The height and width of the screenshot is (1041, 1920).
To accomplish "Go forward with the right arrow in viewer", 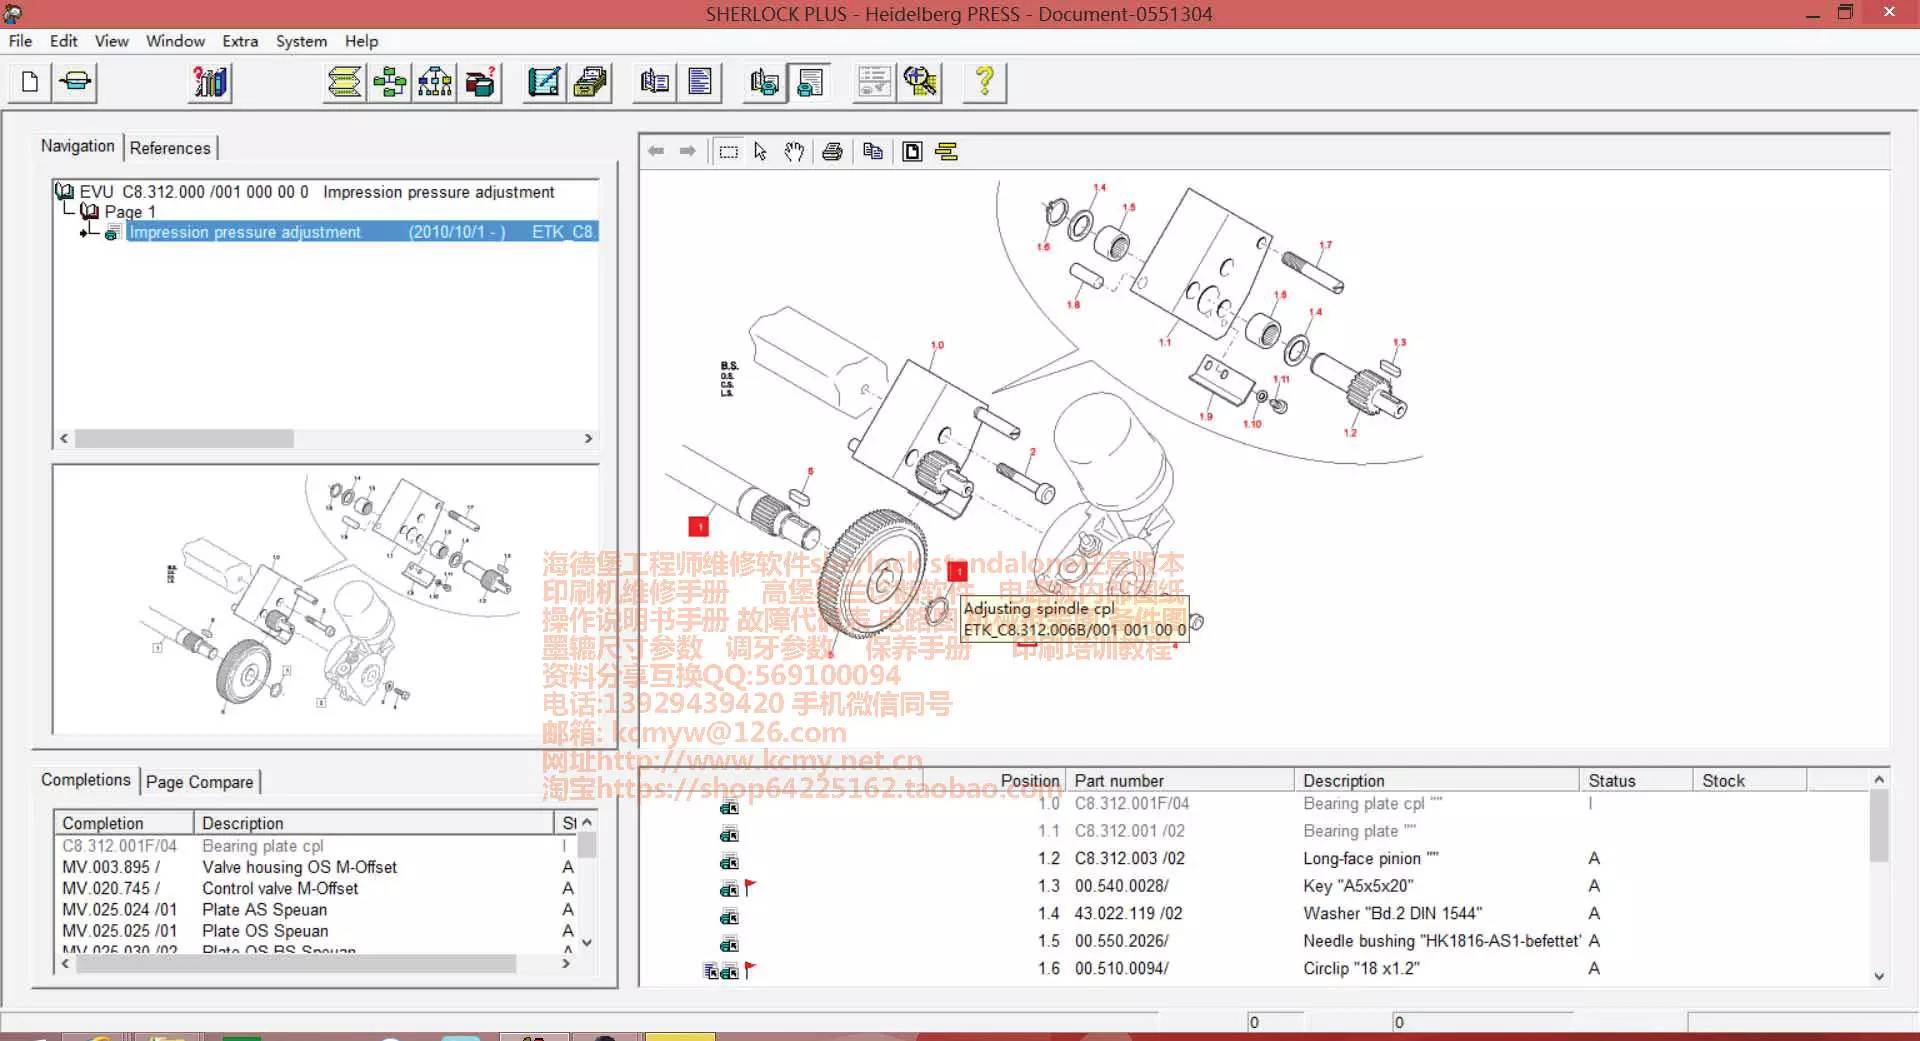I will click(x=687, y=151).
